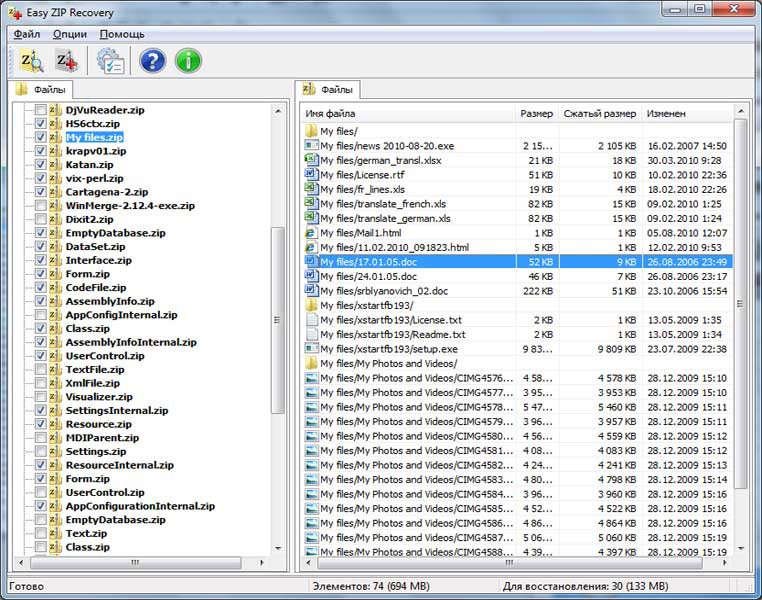Click the folder icon of My files/xstartfb193/
The image size is (762, 600).
311,305
